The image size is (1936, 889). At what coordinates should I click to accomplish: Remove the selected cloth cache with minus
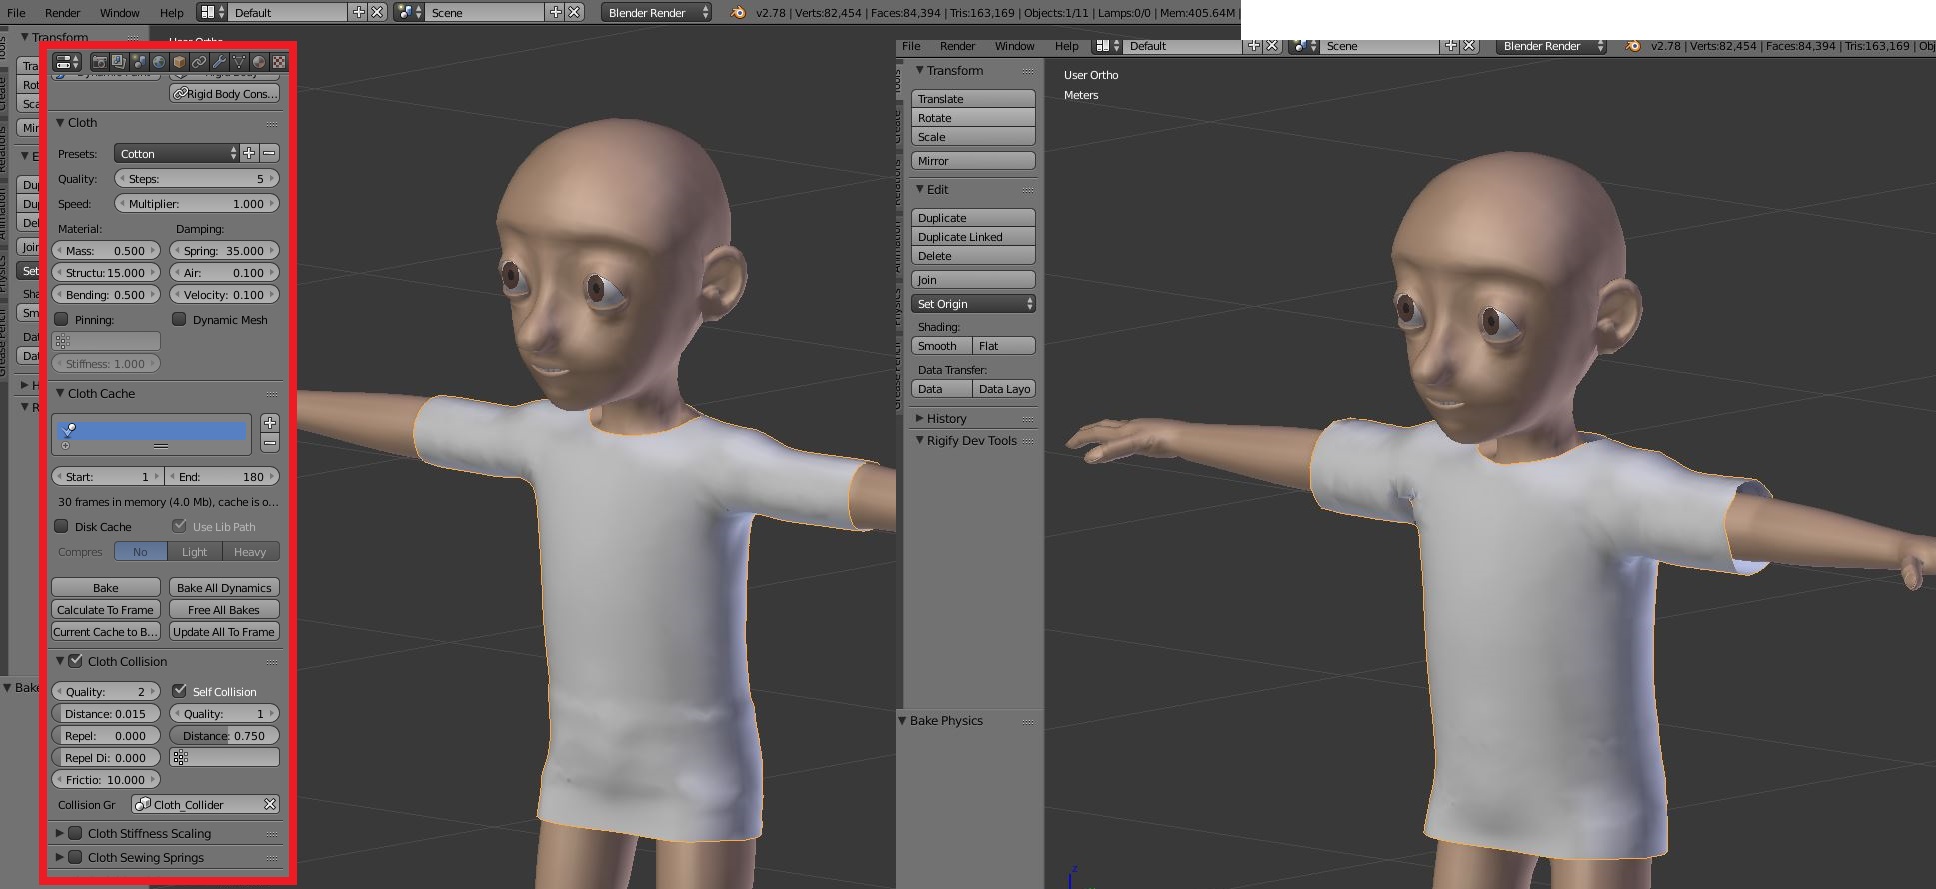pyautogui.click(x=270, y=443)
